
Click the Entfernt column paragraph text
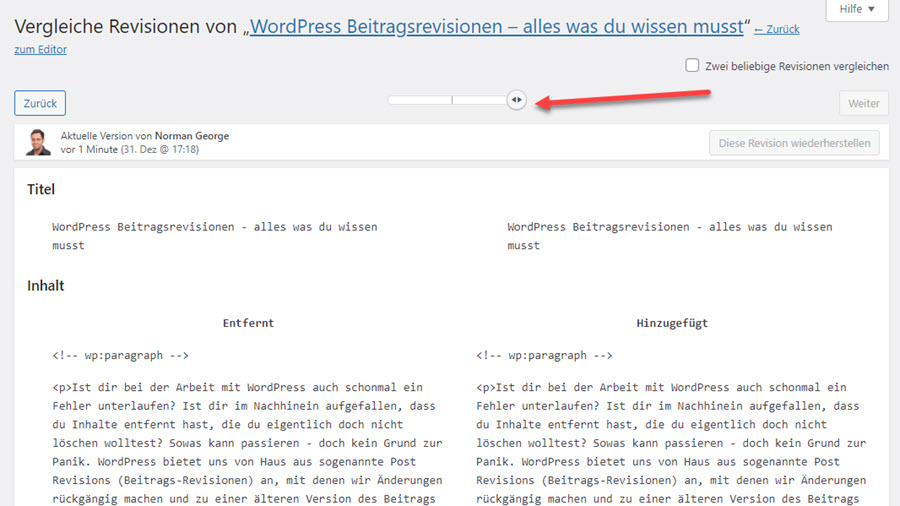[247, 443]
